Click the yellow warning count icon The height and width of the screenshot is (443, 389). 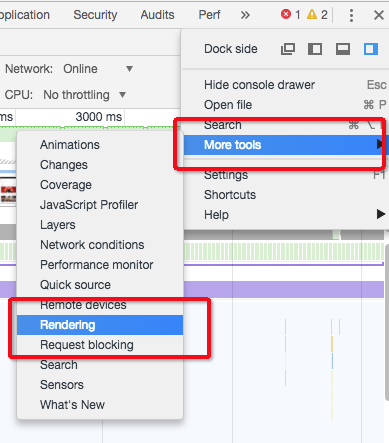[312, 14]
